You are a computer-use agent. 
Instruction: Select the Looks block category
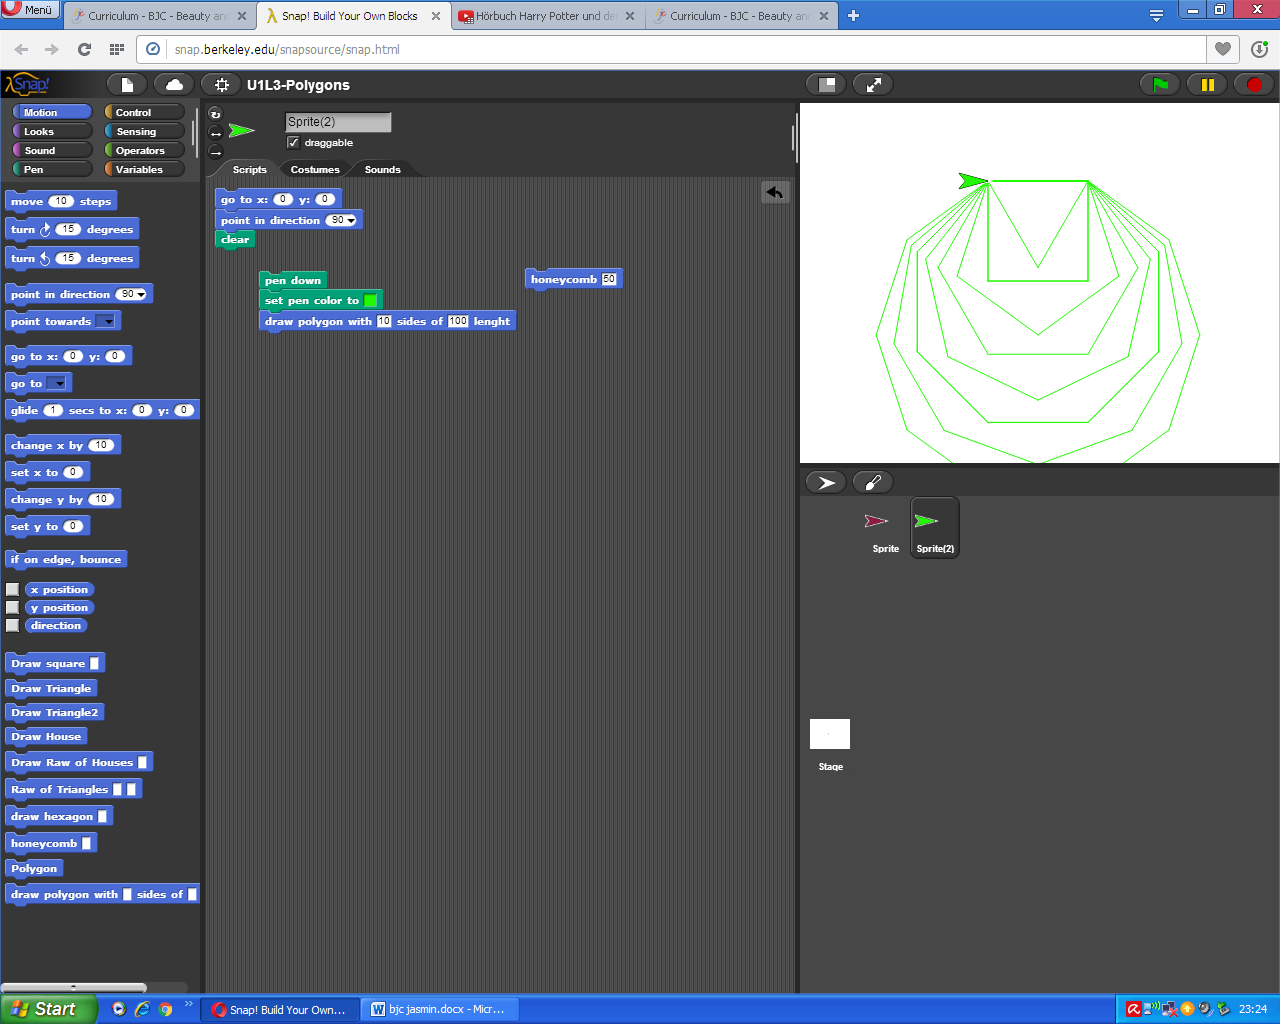(52, 131)
